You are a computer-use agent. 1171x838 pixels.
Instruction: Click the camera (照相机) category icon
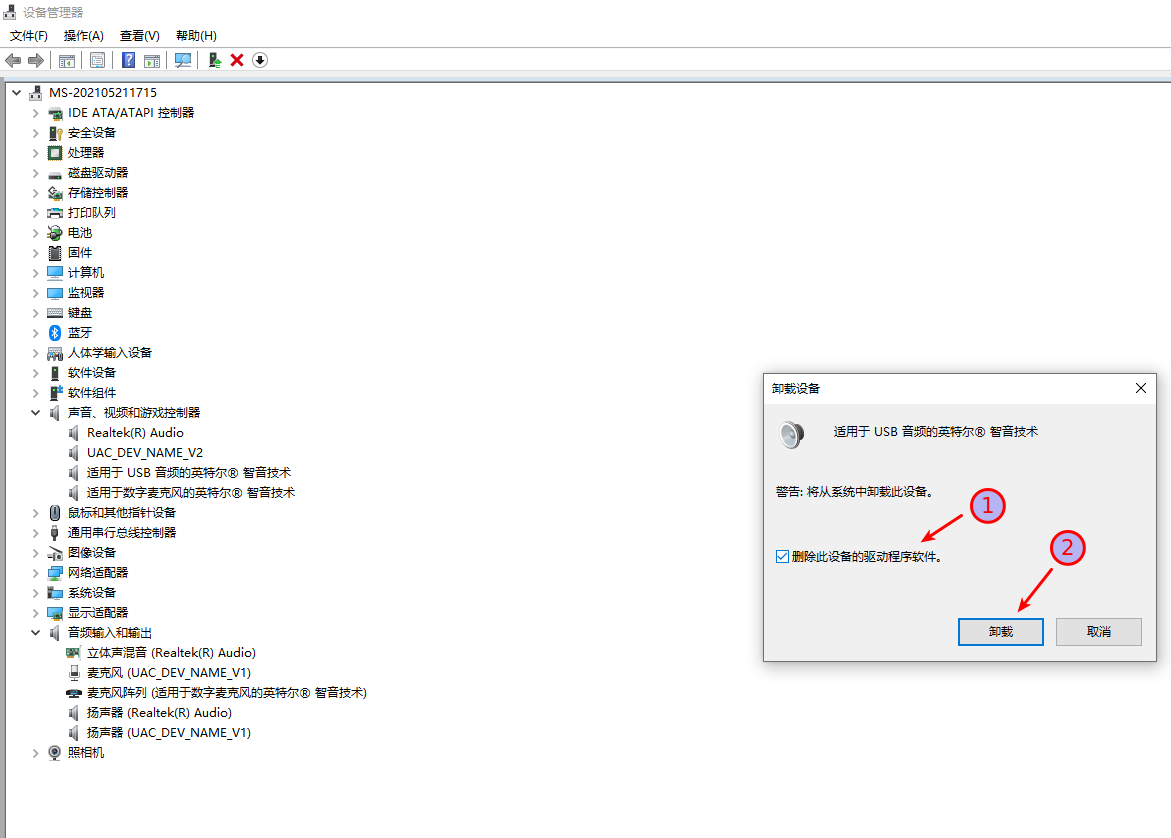pos(55,753)
